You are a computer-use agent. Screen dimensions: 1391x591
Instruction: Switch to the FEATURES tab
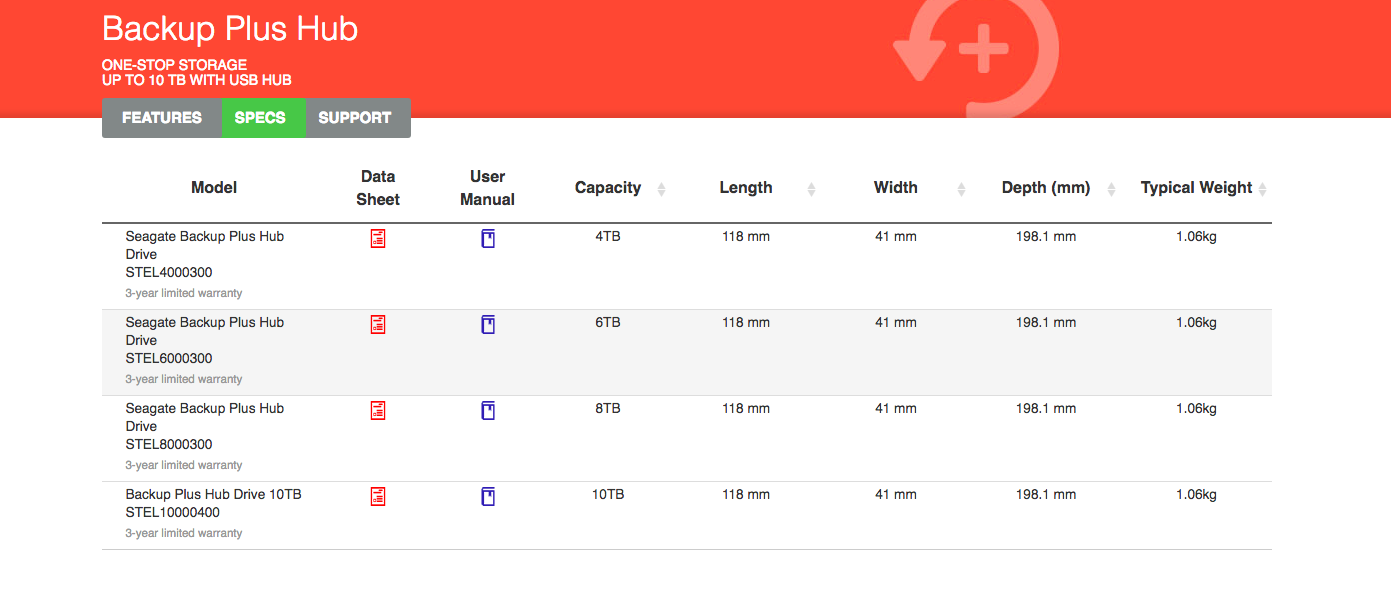click(x=162, y=118)
